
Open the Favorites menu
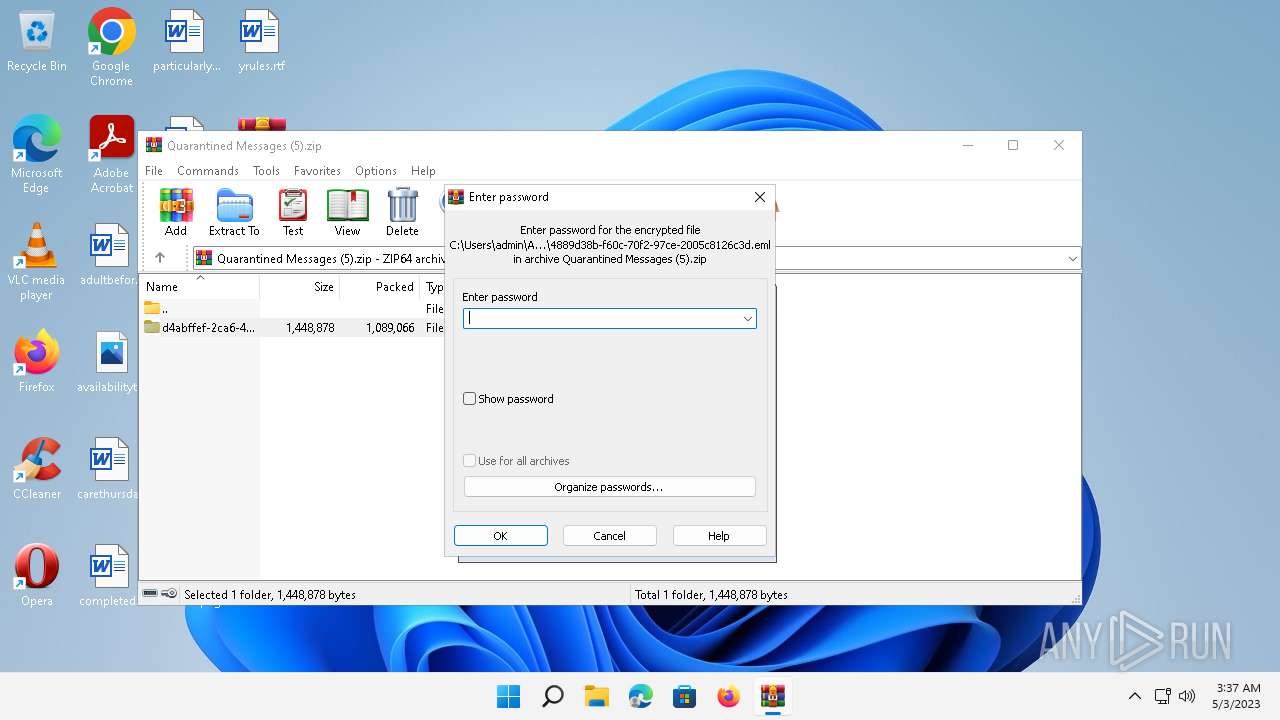pos(317,171)
